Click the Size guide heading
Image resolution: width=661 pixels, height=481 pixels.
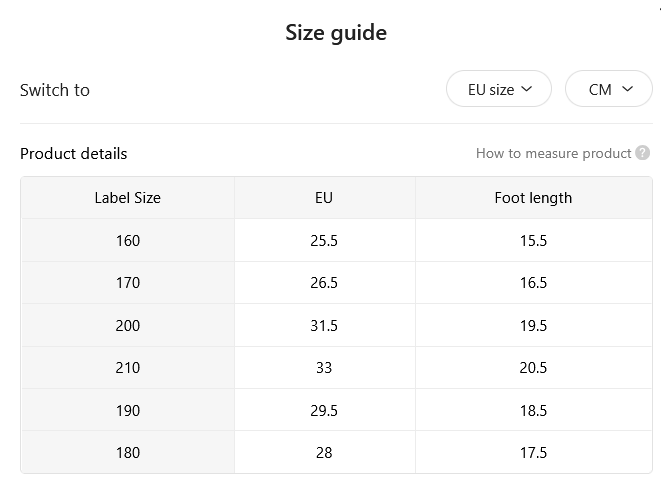click(x=336, y=33)
